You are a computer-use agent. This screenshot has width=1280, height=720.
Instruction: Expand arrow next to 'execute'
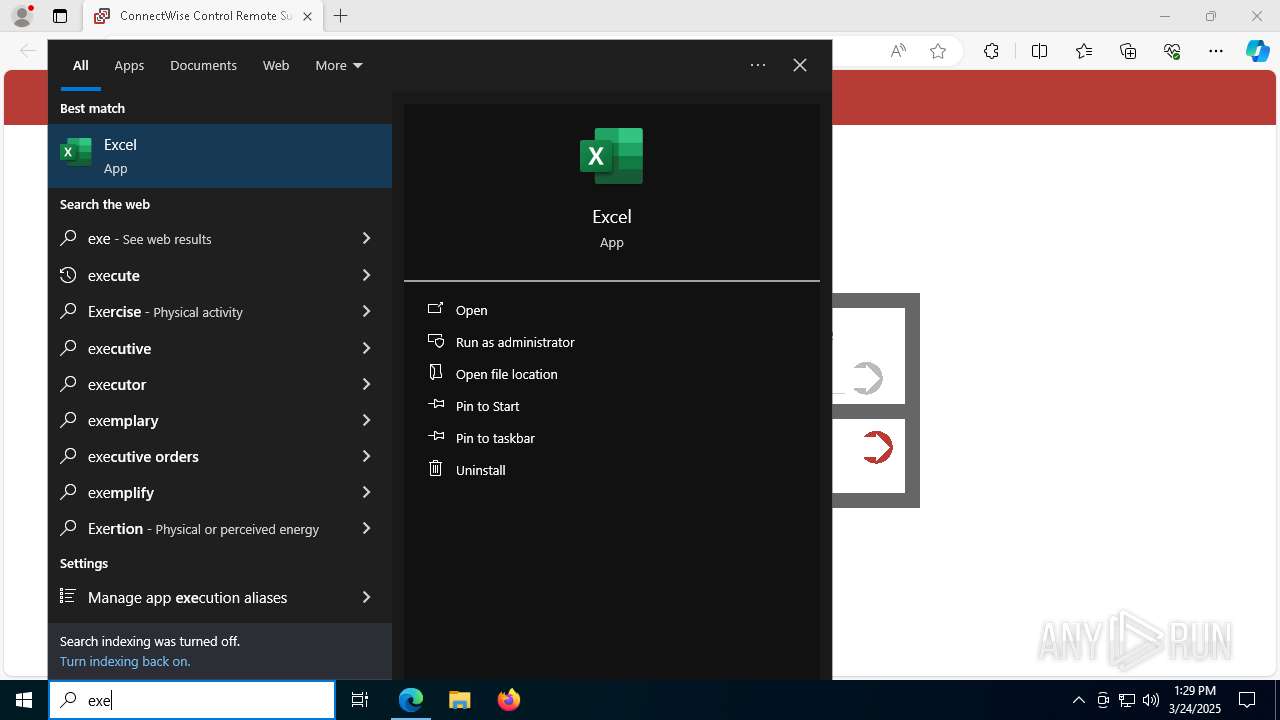[x=366, y=275]
